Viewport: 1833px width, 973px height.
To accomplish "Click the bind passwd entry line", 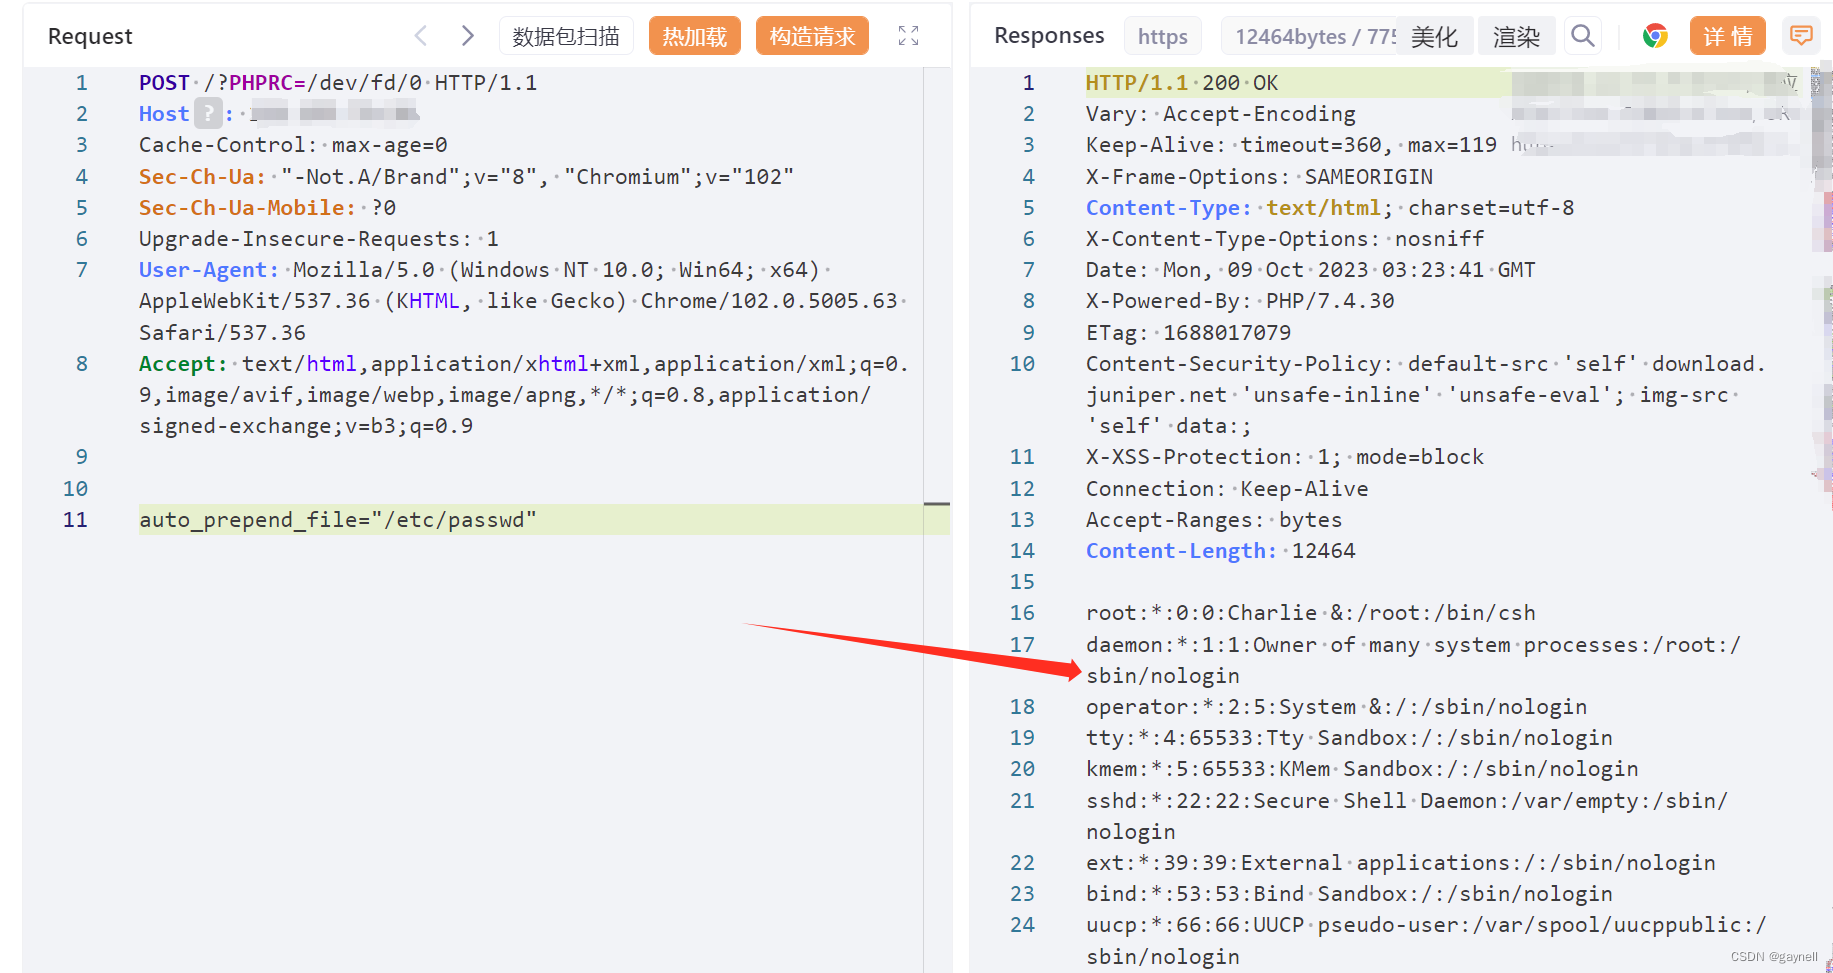I will coord(1349,894).
